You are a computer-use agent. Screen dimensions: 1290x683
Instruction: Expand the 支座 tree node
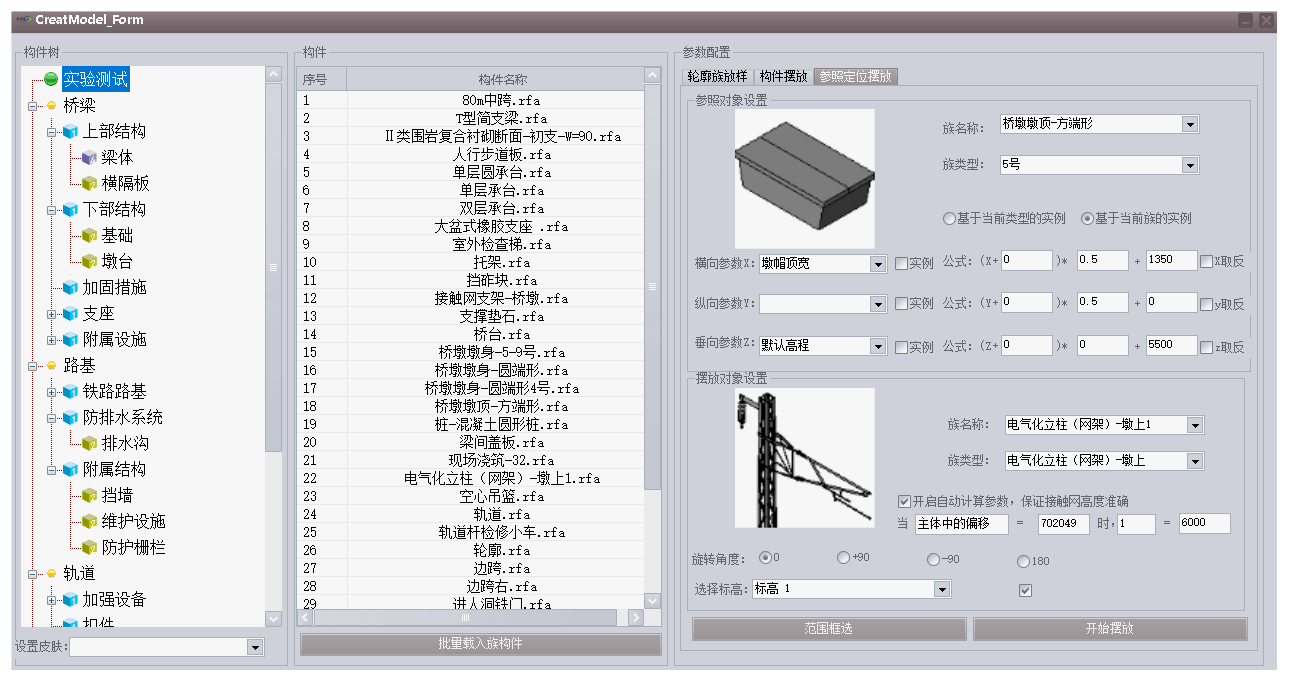pos(52,314)
